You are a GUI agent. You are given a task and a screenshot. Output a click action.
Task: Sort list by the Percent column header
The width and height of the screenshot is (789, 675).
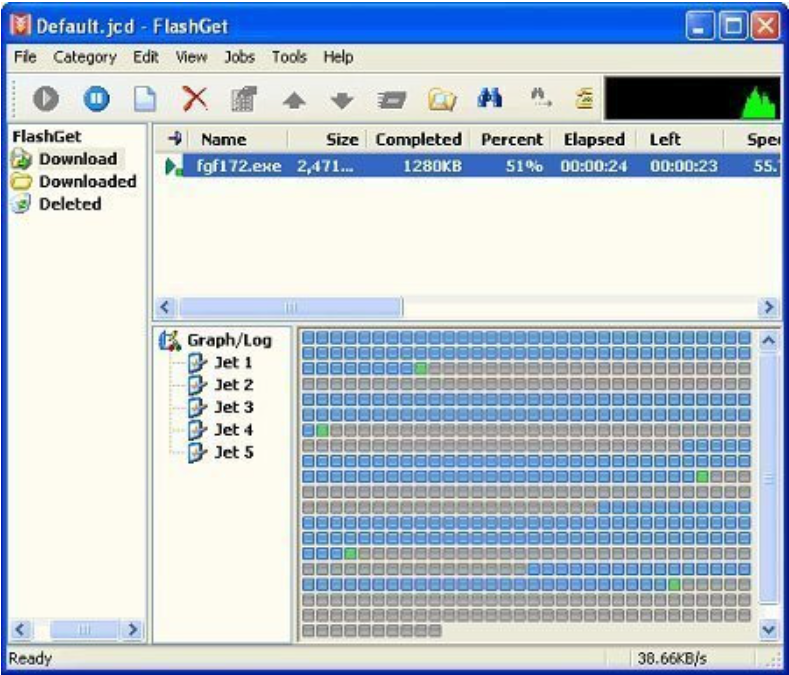pyautogui.click(x=511, y=140)
